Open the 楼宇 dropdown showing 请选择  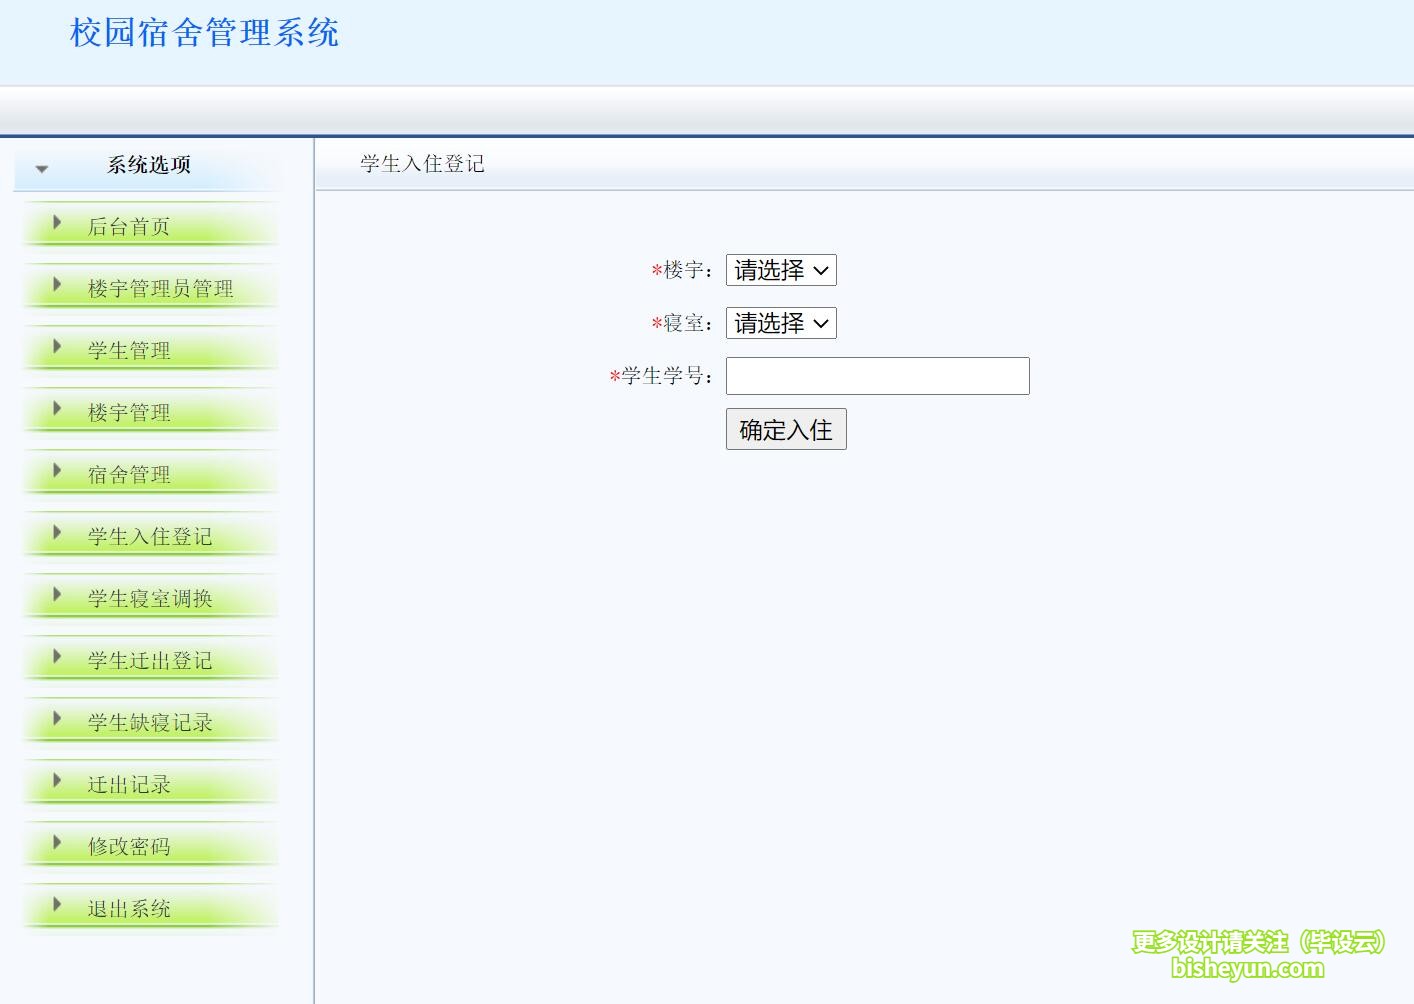point(781,270)
